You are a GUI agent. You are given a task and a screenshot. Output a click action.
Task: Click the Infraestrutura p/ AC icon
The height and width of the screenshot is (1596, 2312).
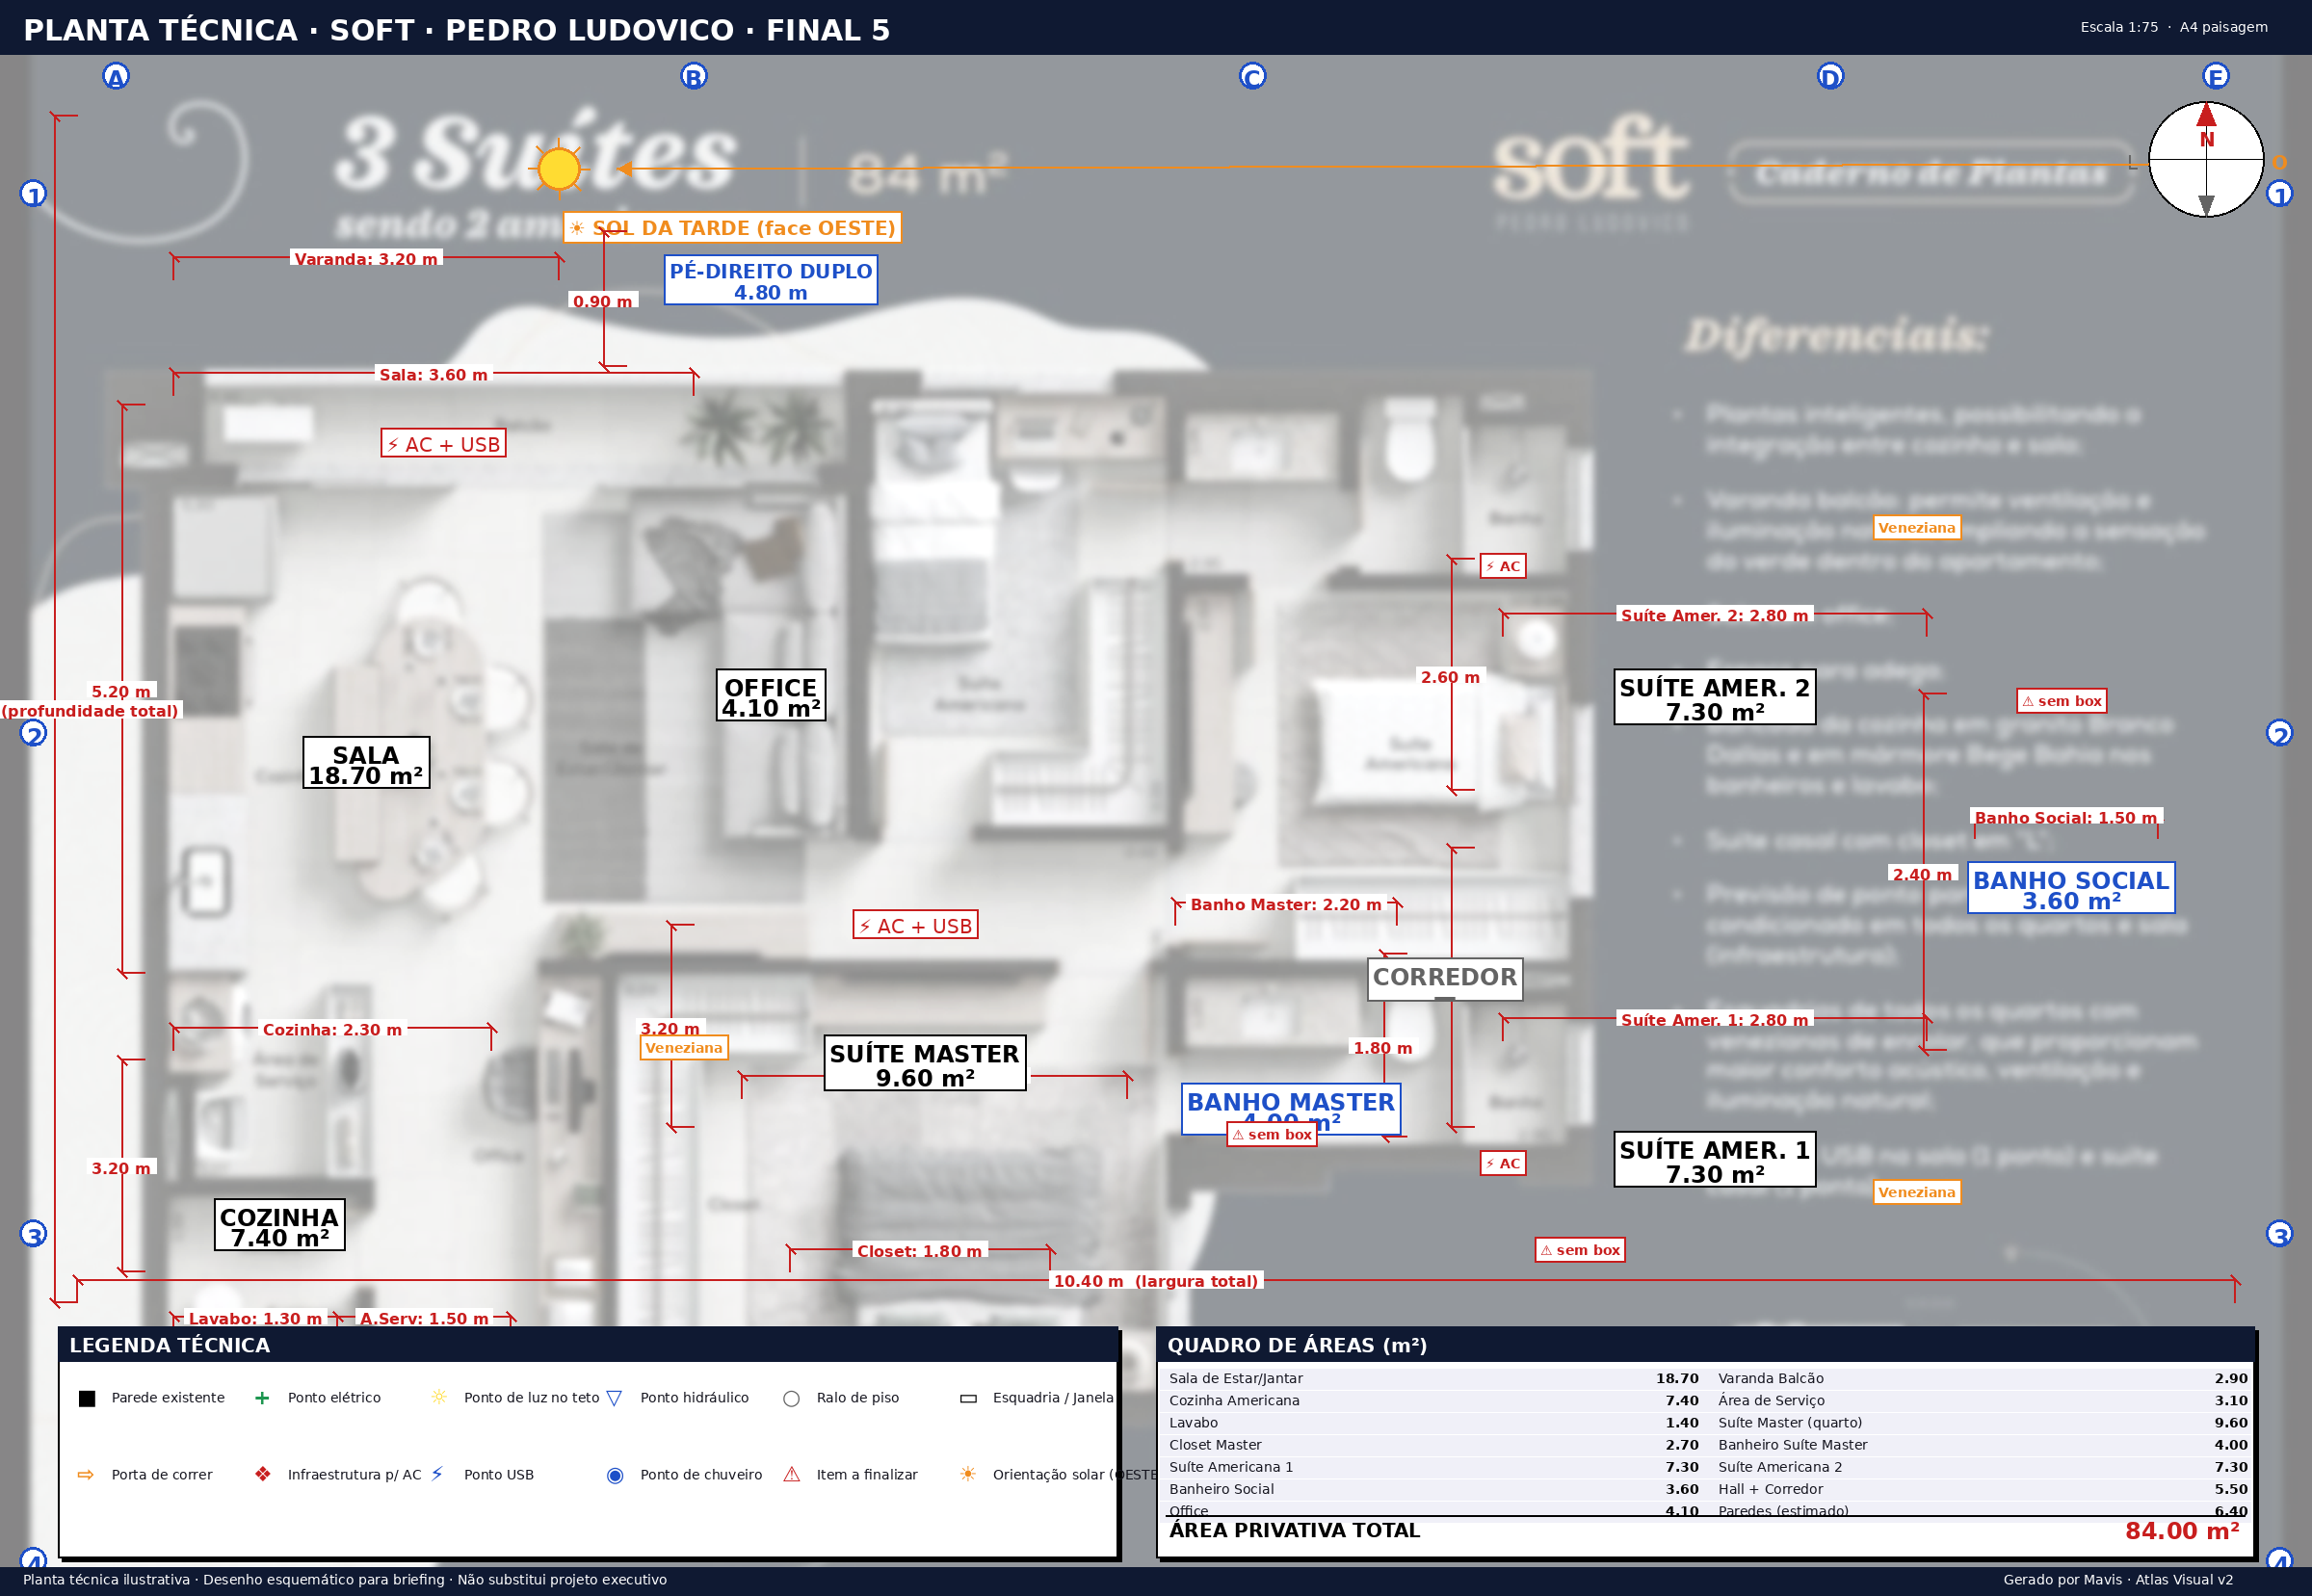pos(263,1474)
